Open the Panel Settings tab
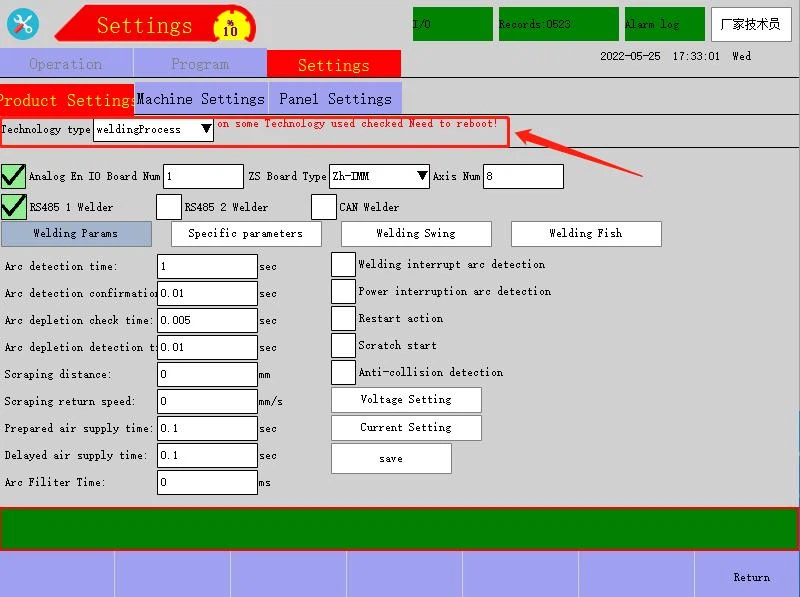This screenshot has height=597, width=800. (x=335, y=99)
